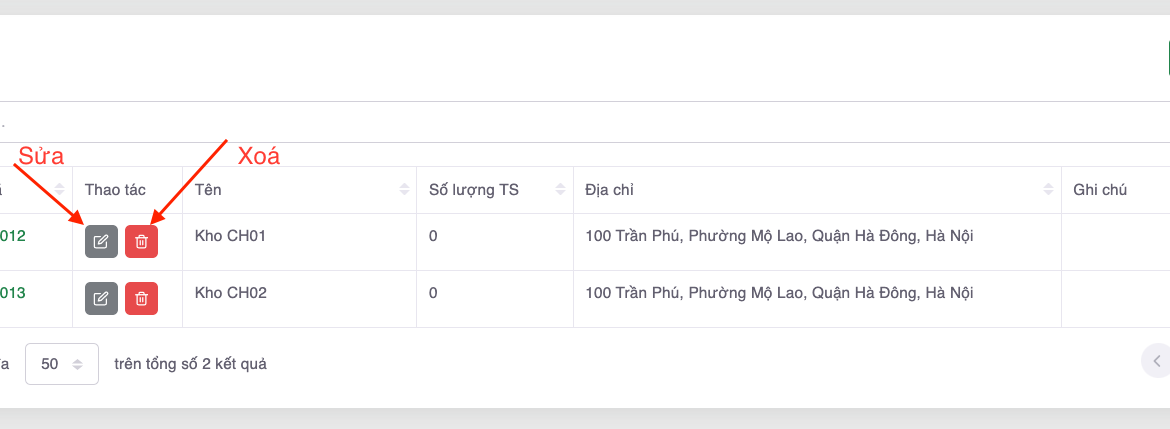Screen dimensions: 1170x429
Task: Click the sort arrows left of Thao tác
Action: [60, 189]
